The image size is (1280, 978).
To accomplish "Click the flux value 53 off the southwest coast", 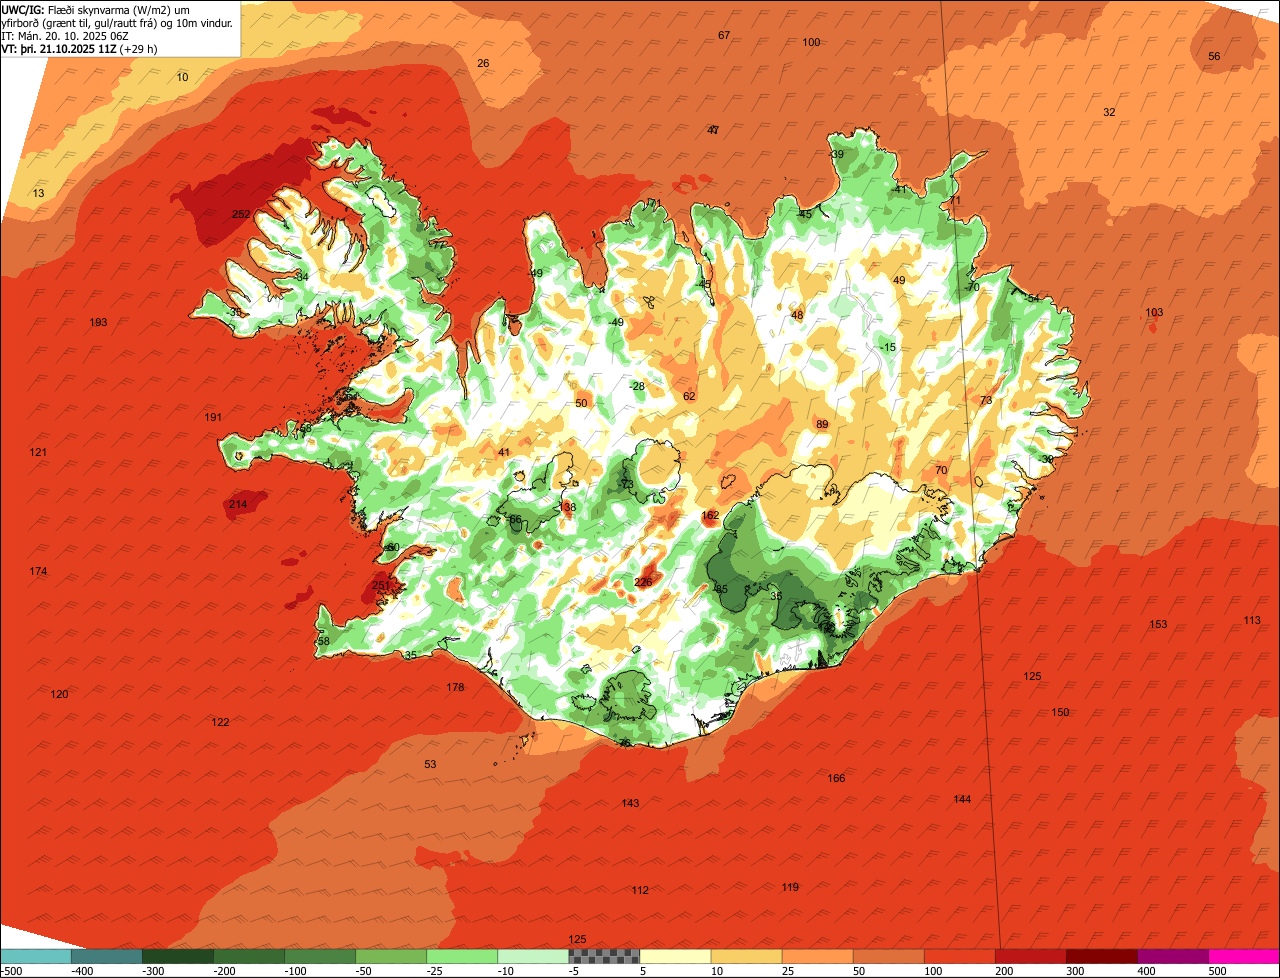I will tap(430, 764).
